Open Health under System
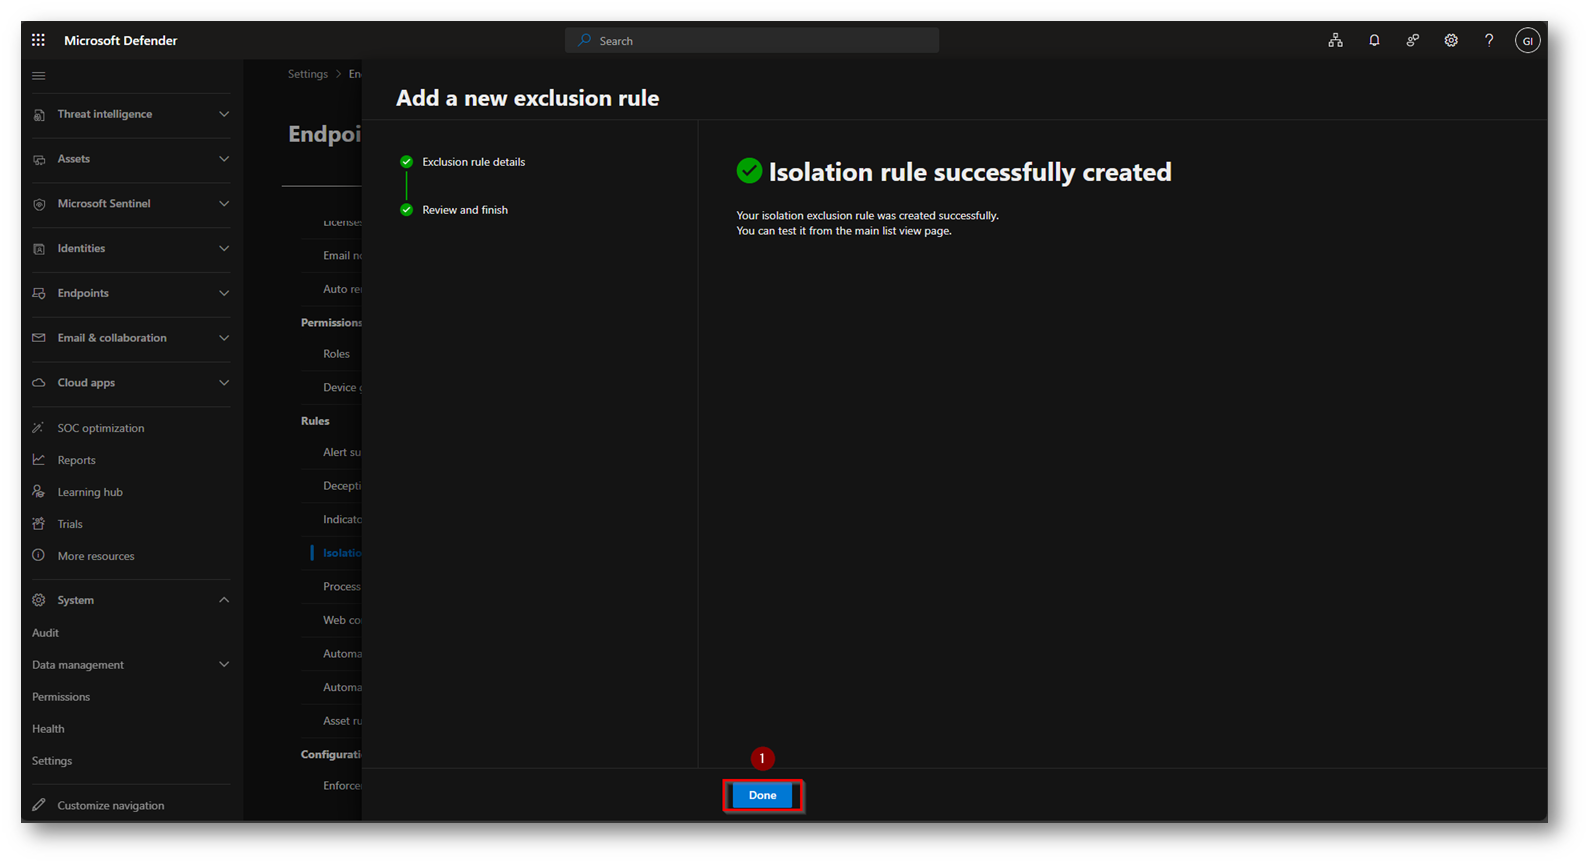This screenshot has height=865, width=1590. click(48, 729)
